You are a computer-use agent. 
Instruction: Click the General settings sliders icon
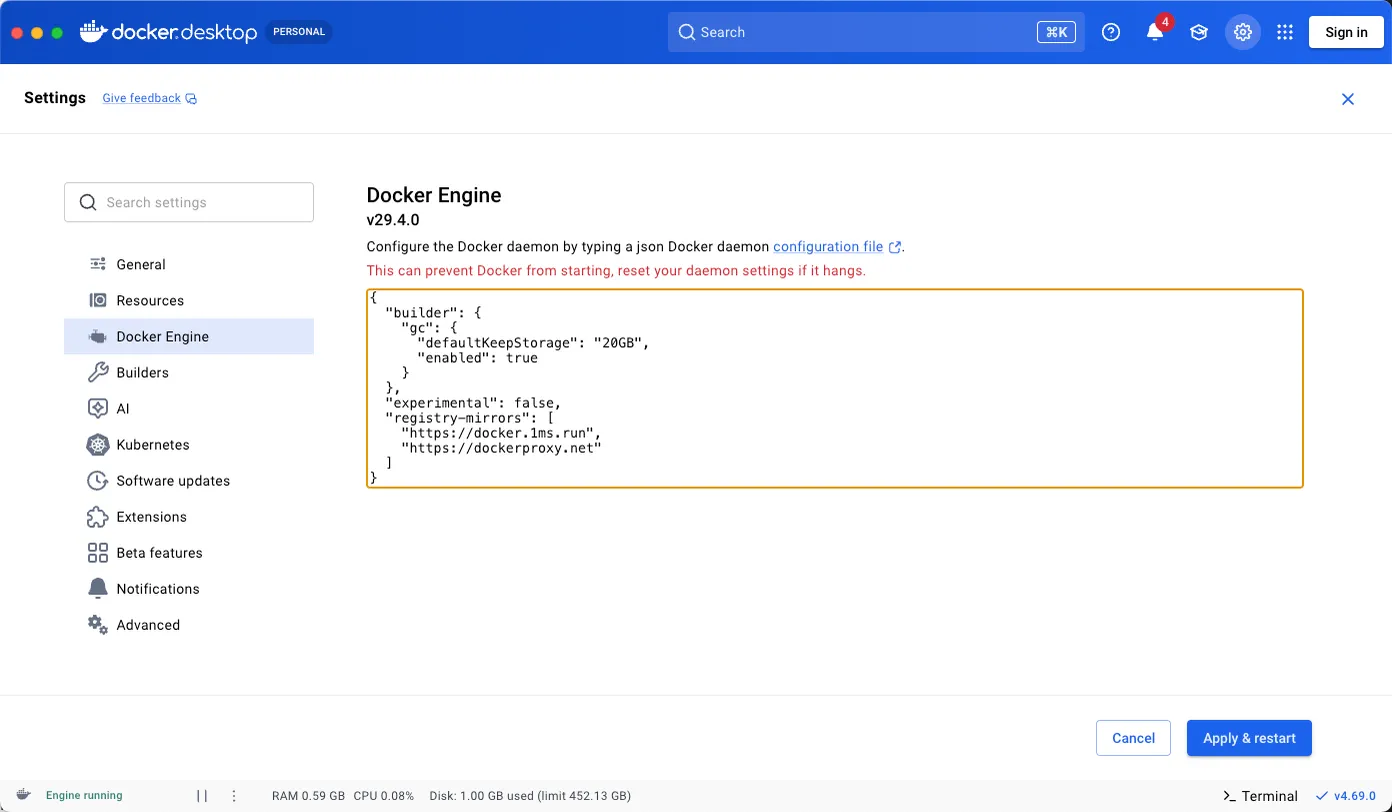pyautogui.click(x=98, y=264)
